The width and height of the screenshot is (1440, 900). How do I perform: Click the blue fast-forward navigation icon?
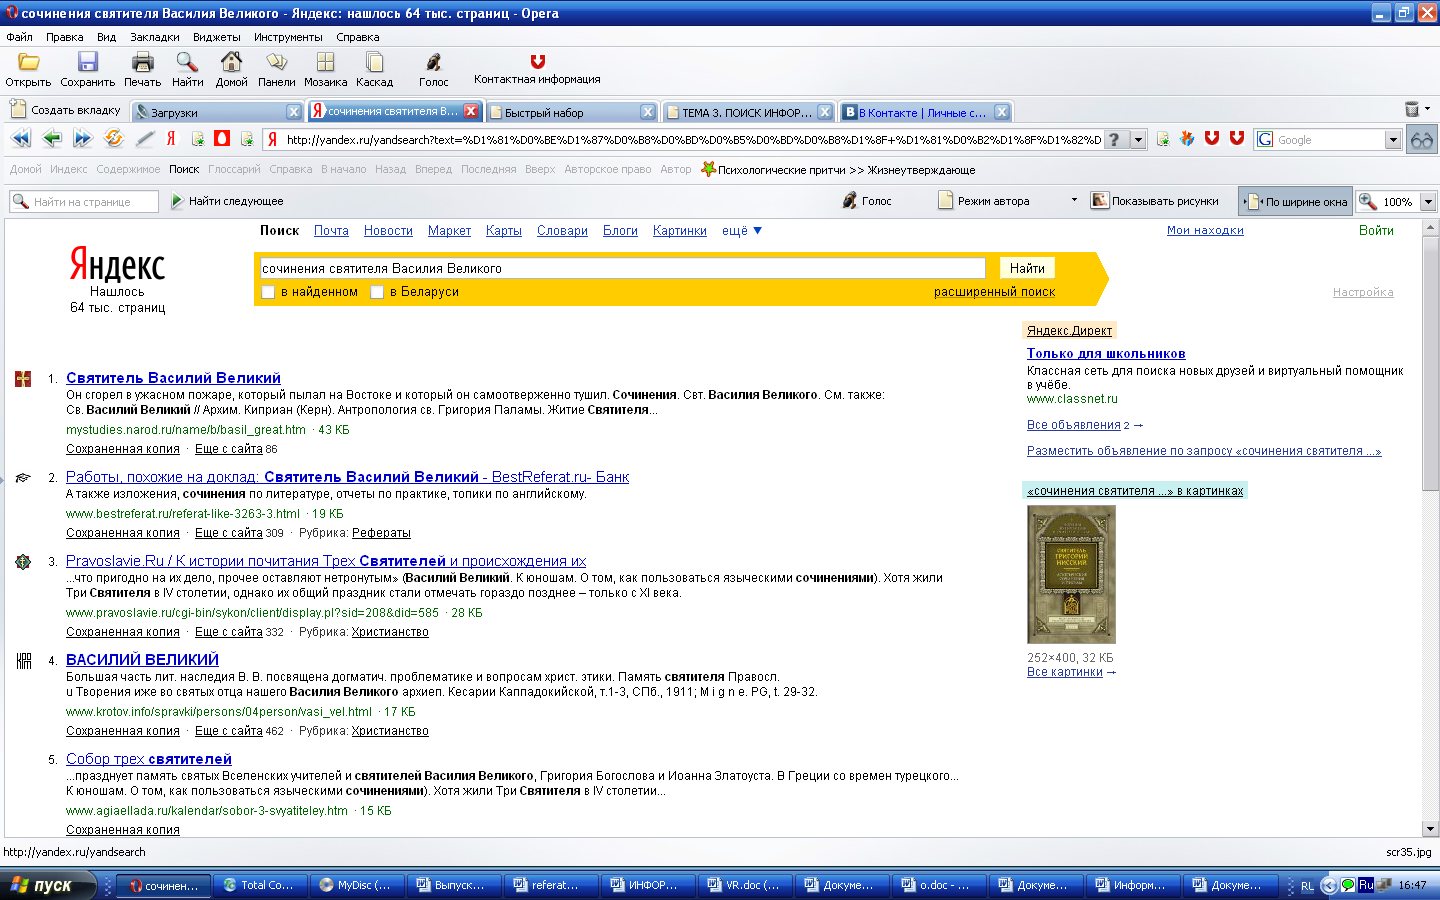tap(83, 138)
